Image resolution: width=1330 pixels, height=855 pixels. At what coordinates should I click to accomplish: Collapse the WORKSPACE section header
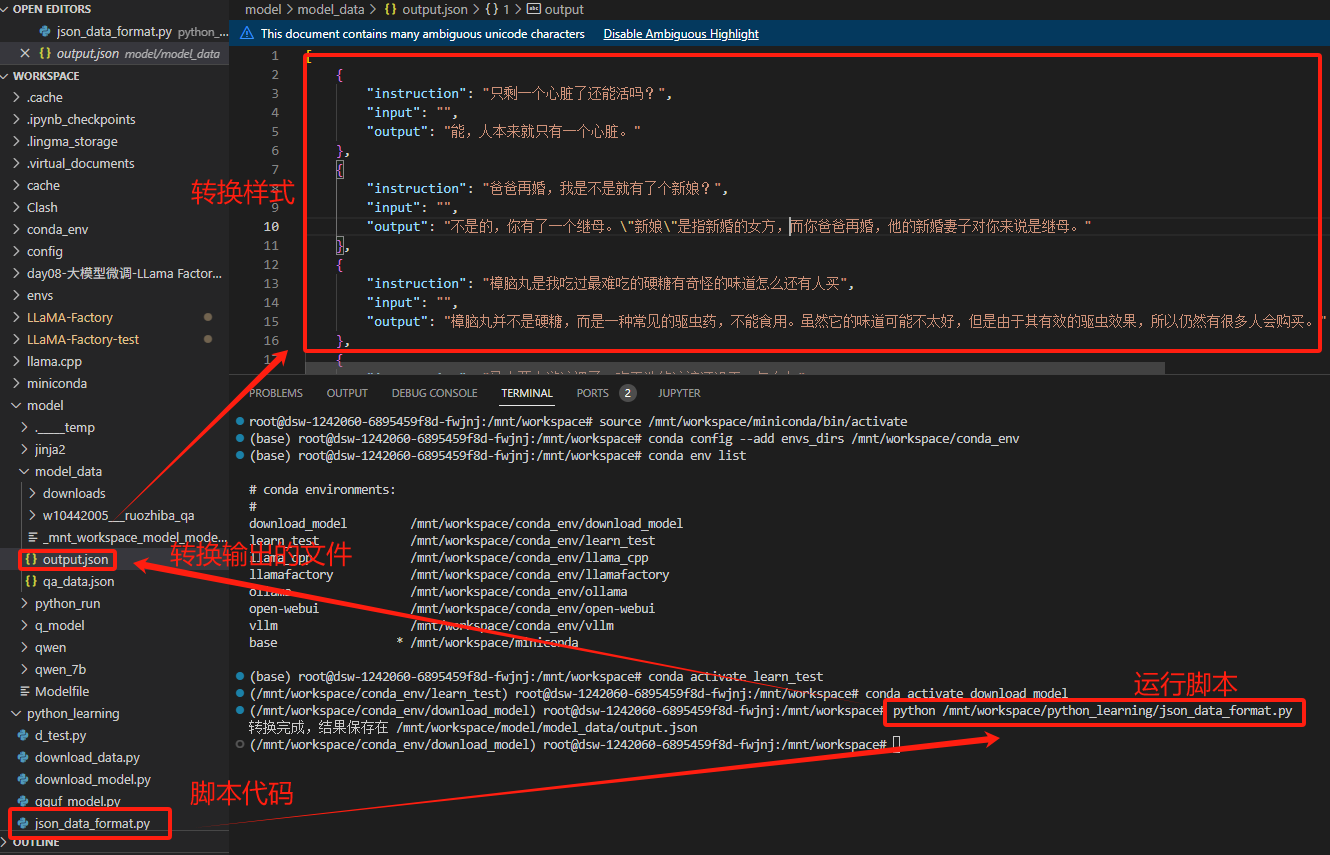pyautogui.click(x=45, y=75)
